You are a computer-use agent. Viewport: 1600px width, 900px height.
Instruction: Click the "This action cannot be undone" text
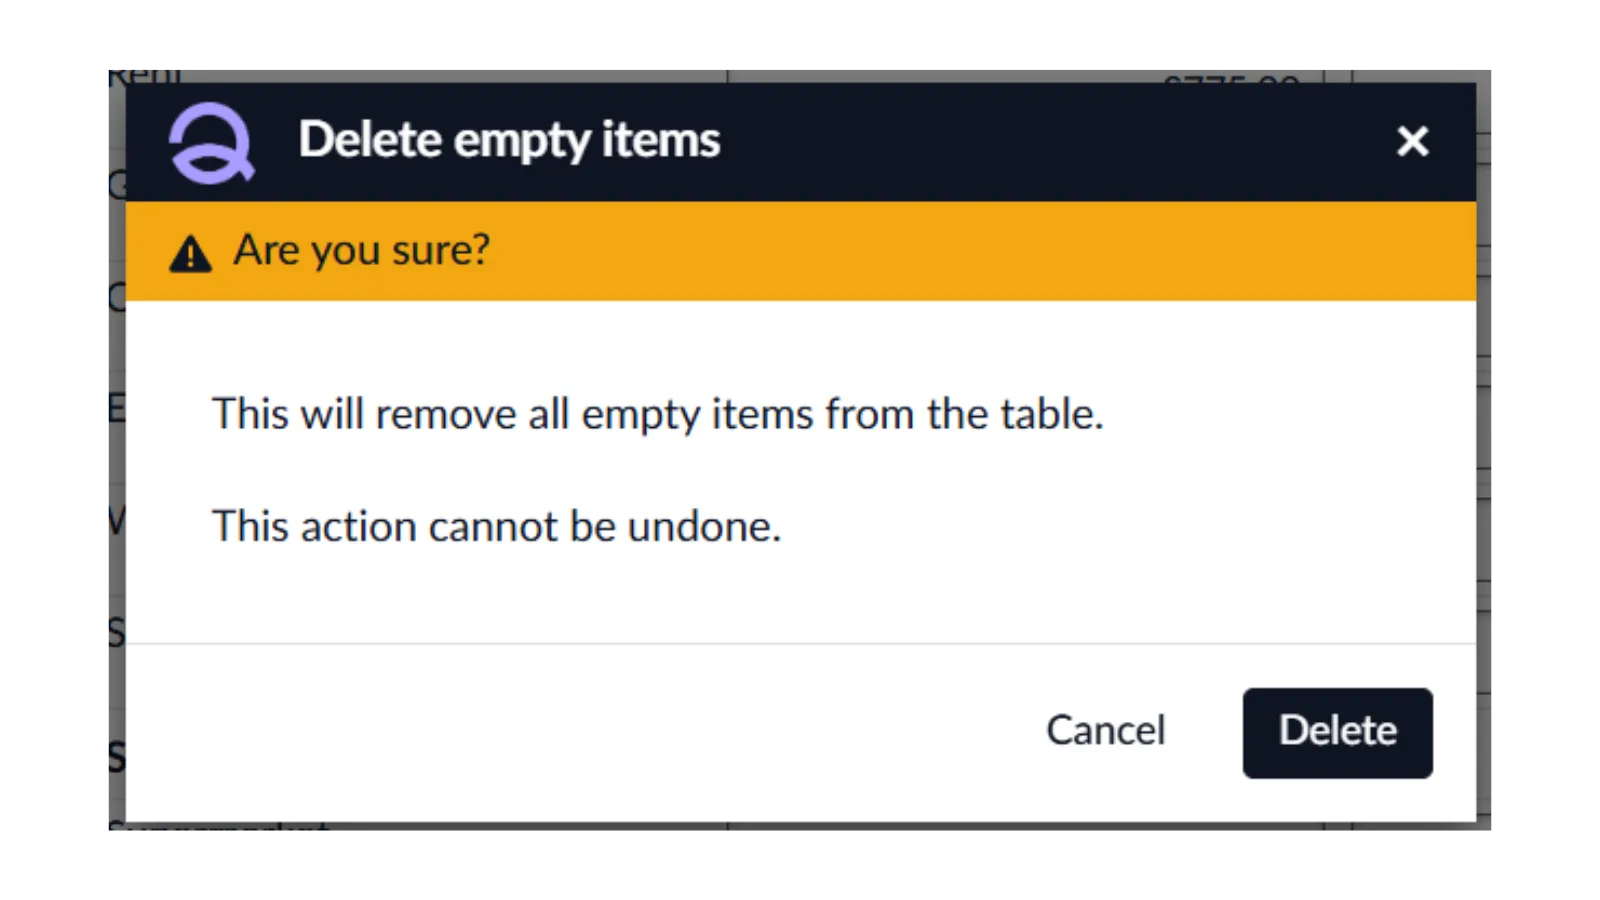pos(496,527)
